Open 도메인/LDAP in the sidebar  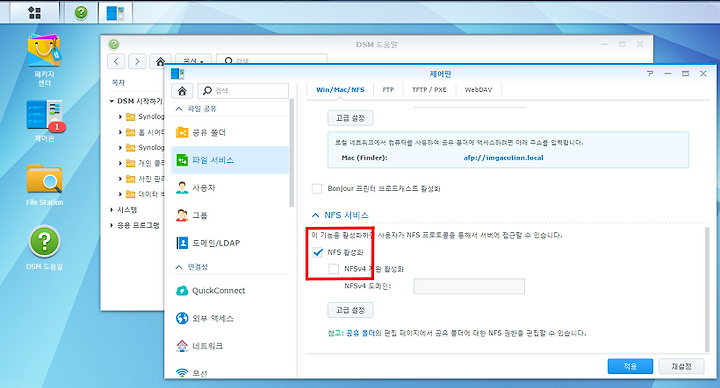click(230, 243)
